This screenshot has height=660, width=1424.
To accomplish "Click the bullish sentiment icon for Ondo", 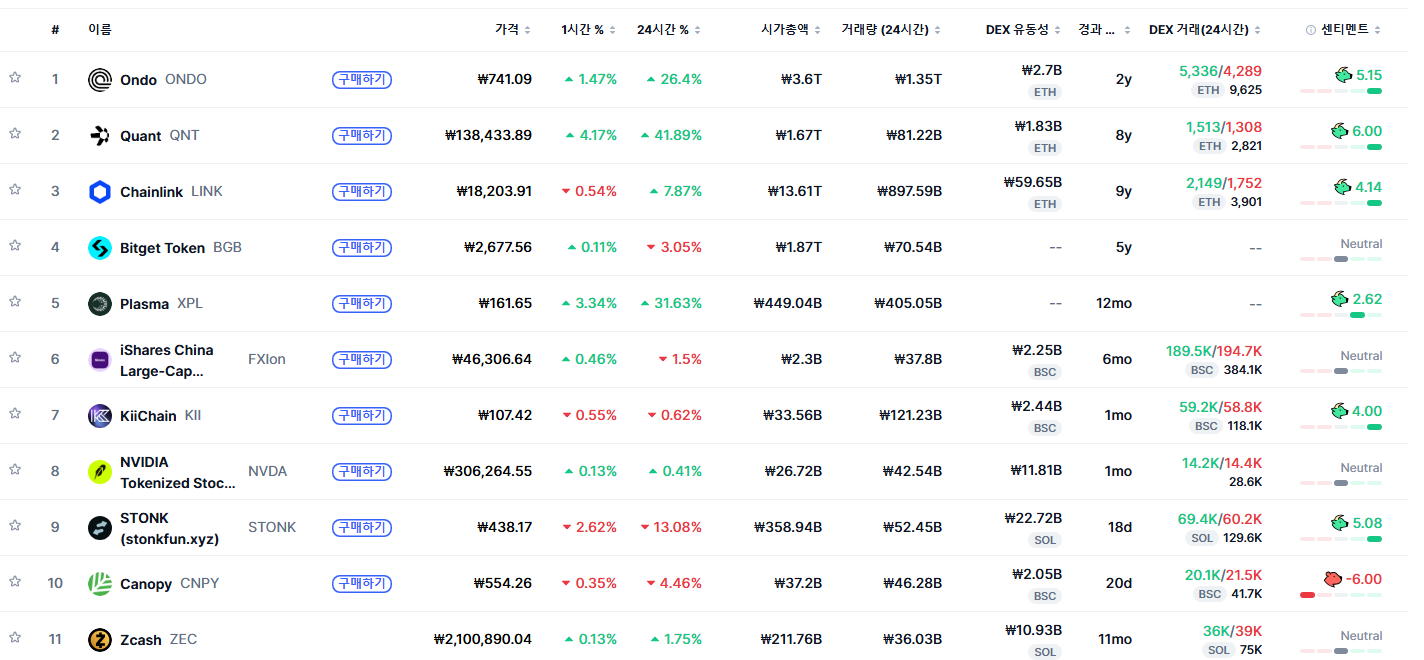I will click(x=1343, y=75).
